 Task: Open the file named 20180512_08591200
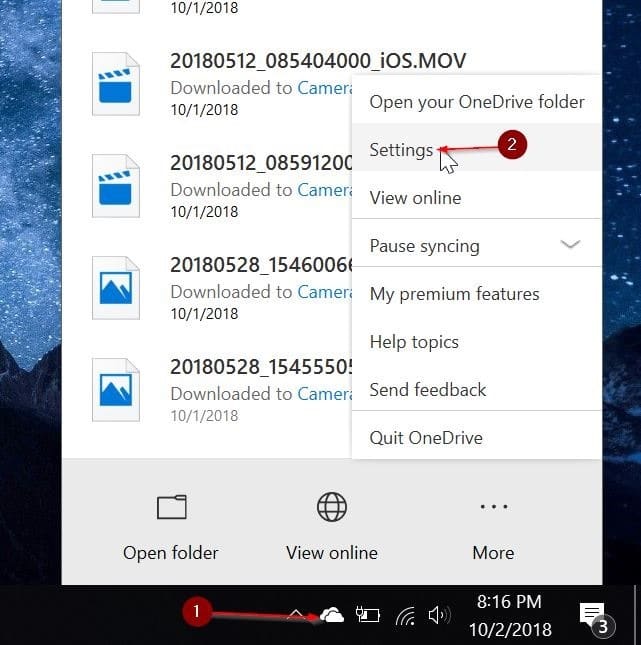[x=261, y=163]
